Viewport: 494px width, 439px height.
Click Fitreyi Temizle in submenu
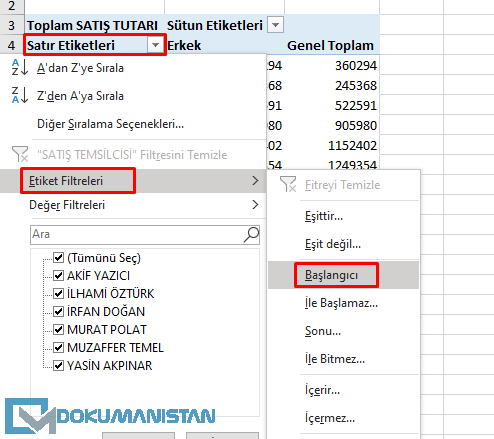click(342, 185)
